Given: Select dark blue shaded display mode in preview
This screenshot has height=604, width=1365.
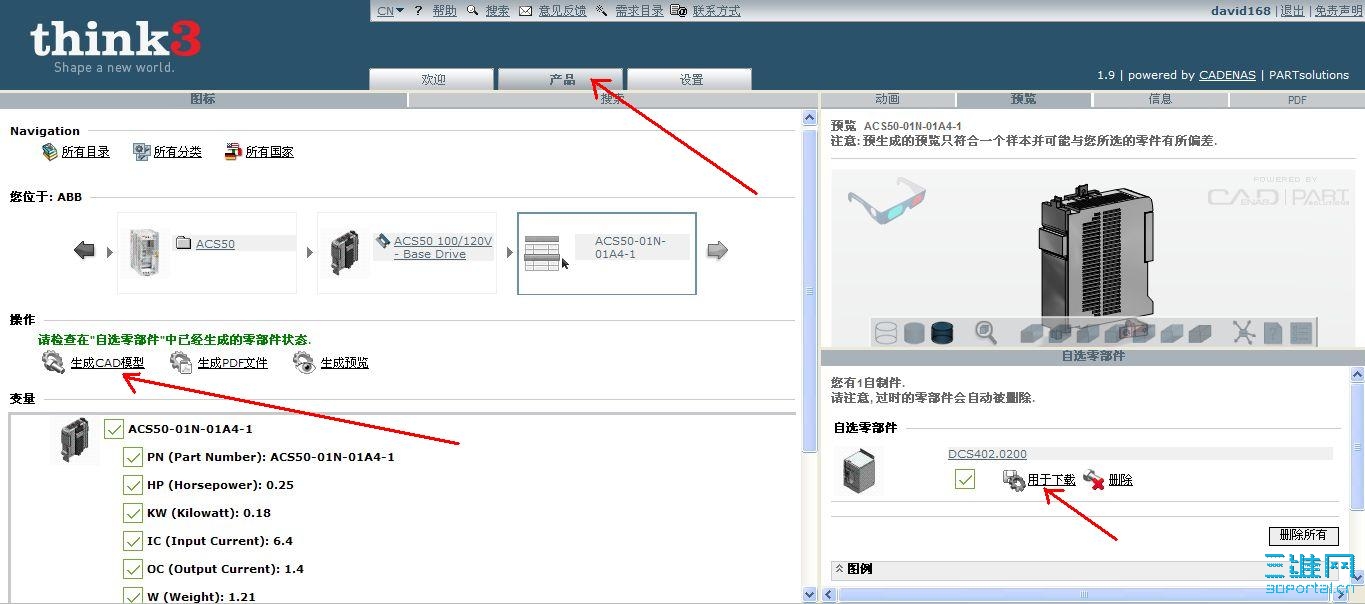Looking at the screenshot, I should tap(942, 333).
